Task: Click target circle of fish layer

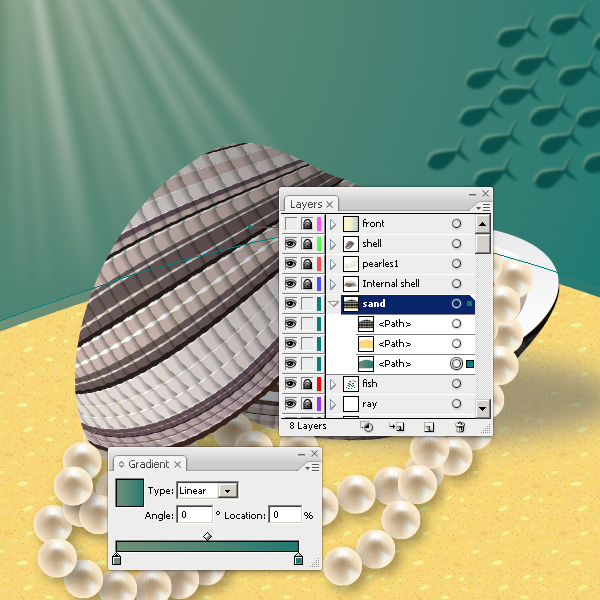Action: click(456, 384)
